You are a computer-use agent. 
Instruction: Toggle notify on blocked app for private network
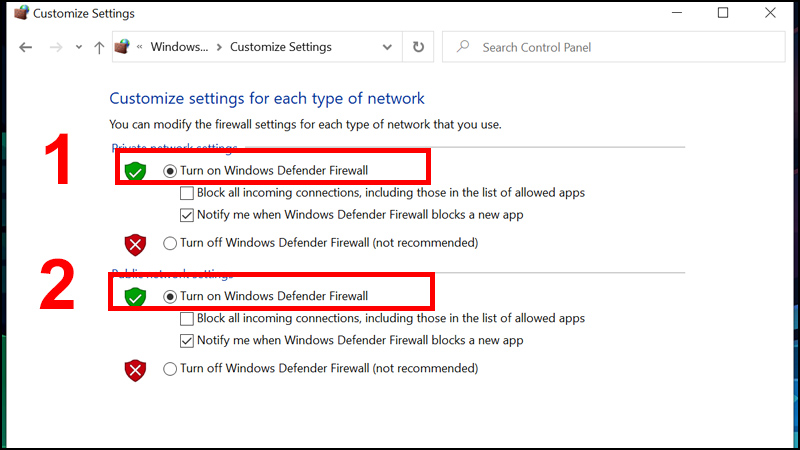click(x=187, y=215)
